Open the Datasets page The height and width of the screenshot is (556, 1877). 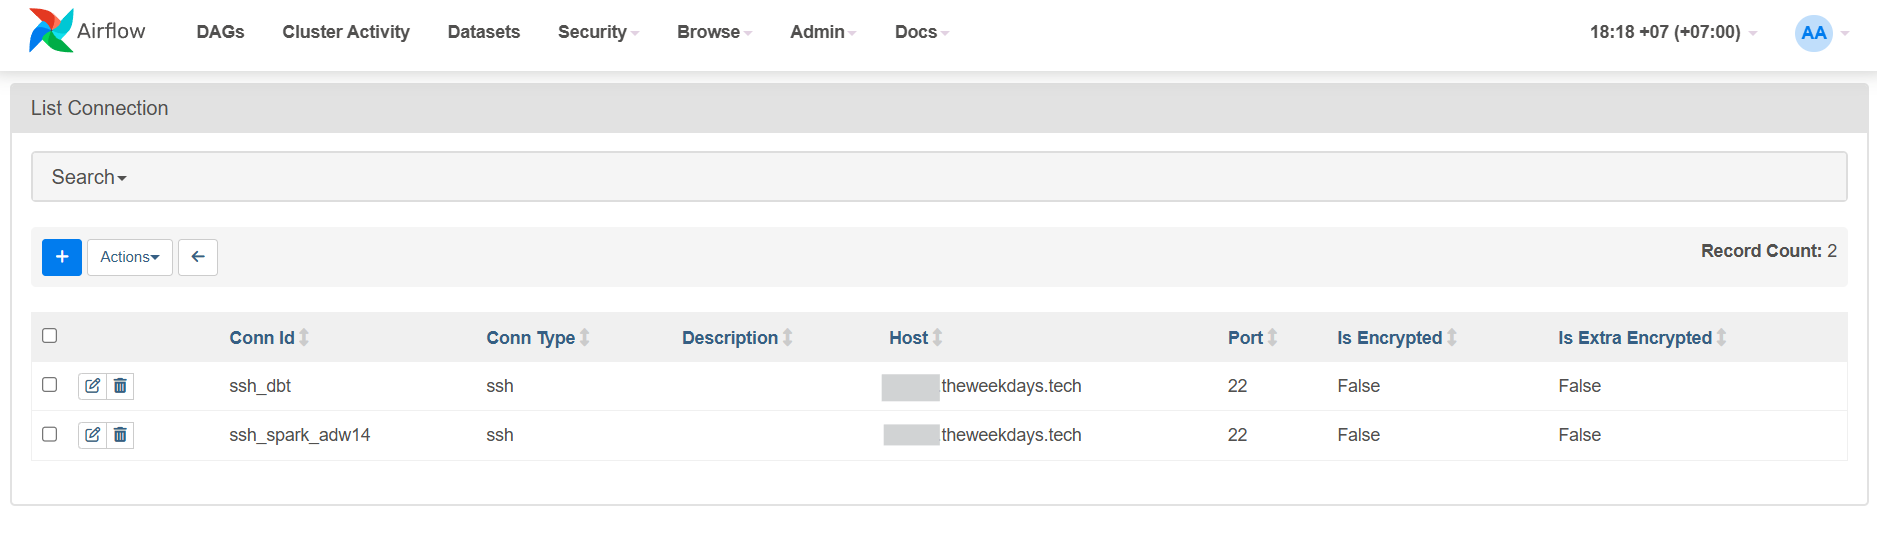coord(484,32)
